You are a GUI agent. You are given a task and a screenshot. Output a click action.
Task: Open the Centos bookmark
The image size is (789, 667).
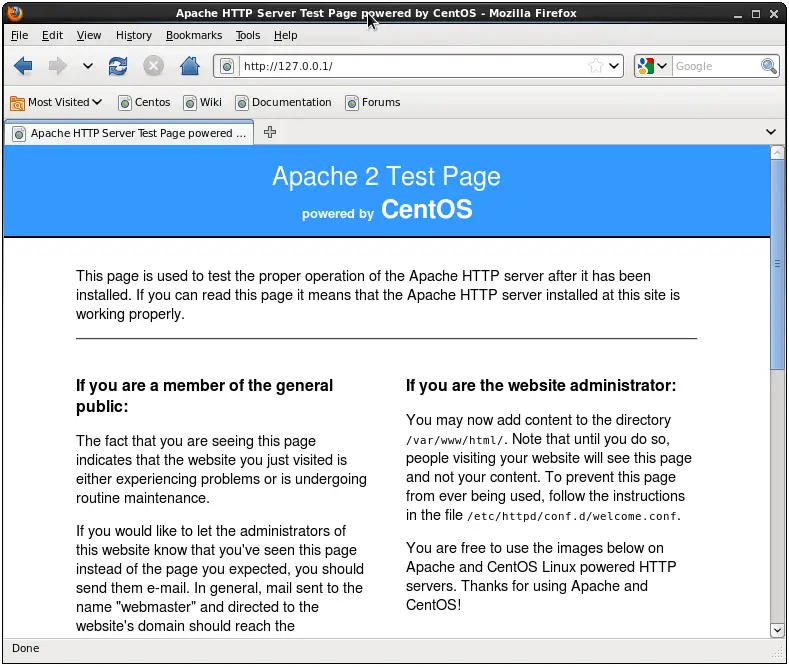coord(144,102)
